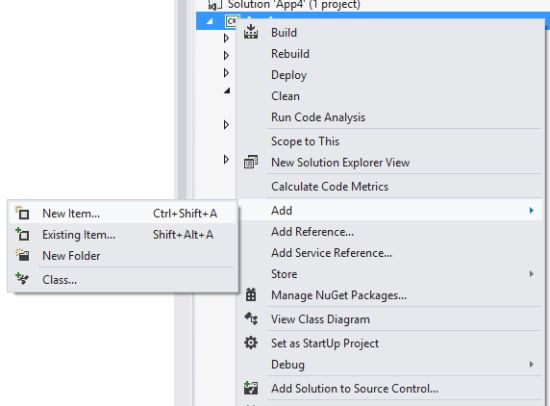This screenshot has height=406, width=550.
Task: Choose Add Reference...
Action: tap(390, 232)
